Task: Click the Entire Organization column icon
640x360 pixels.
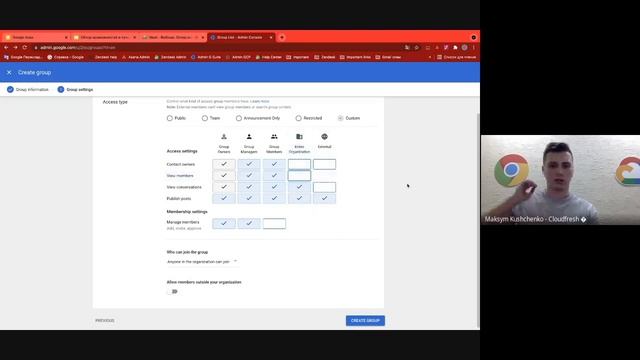Action: coord(299,137)
